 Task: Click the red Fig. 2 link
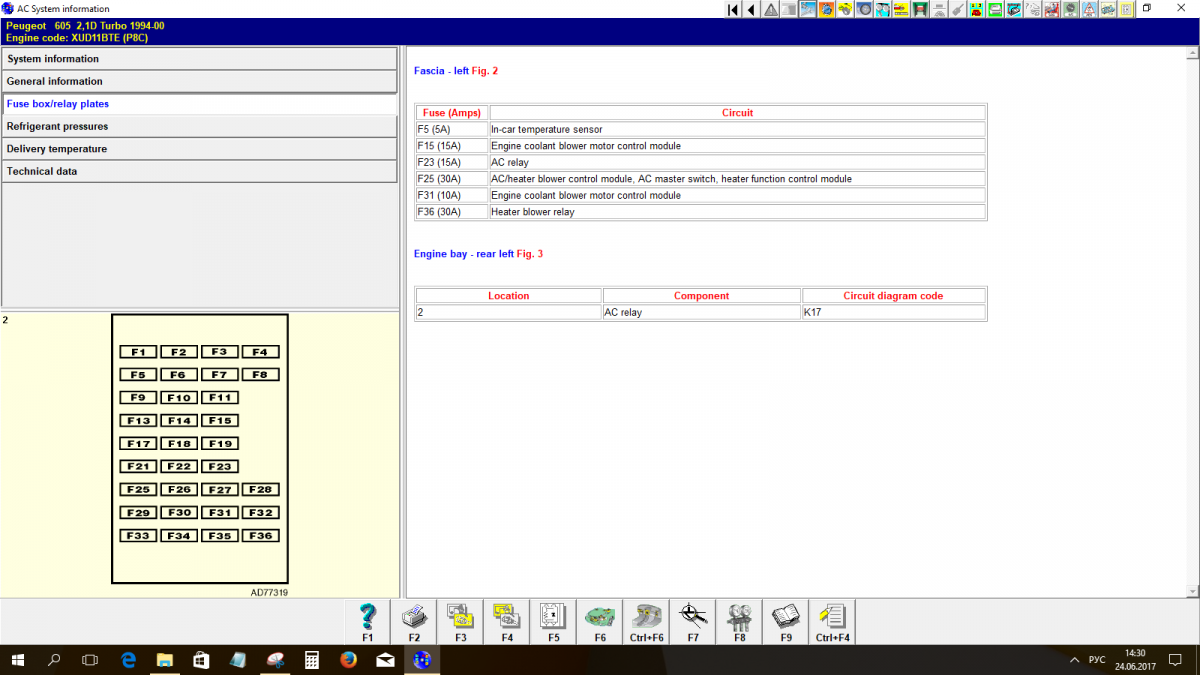[484, 71]
